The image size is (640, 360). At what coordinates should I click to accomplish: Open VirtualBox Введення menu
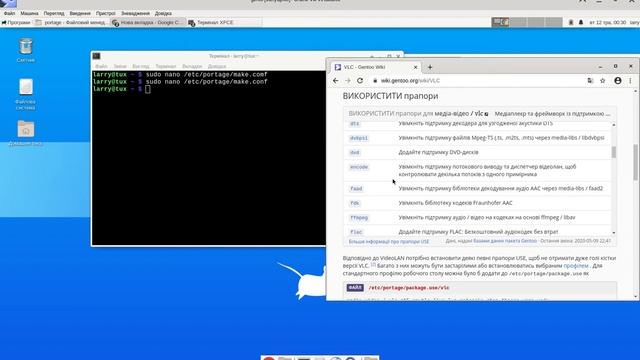click(x=80, y=13)
